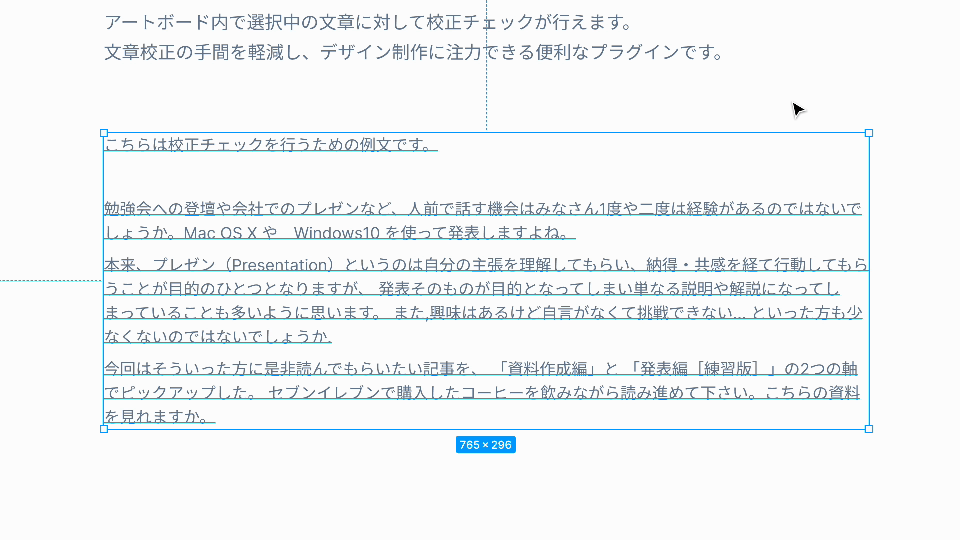Click the line こちらは校正チェックを行うための例文です。
960x540 pixels.
pos(270,144)
